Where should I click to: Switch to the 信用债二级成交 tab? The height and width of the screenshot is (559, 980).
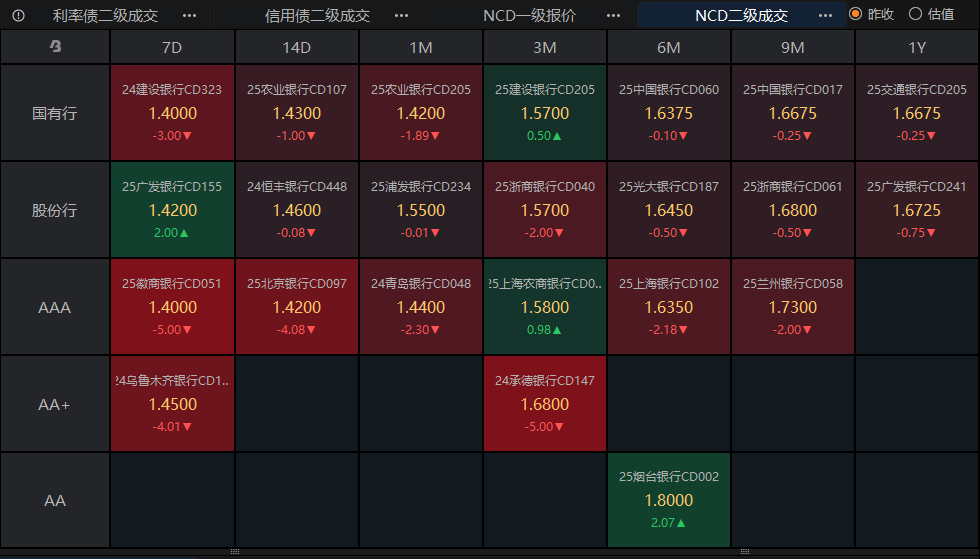[x=318, y=16]
